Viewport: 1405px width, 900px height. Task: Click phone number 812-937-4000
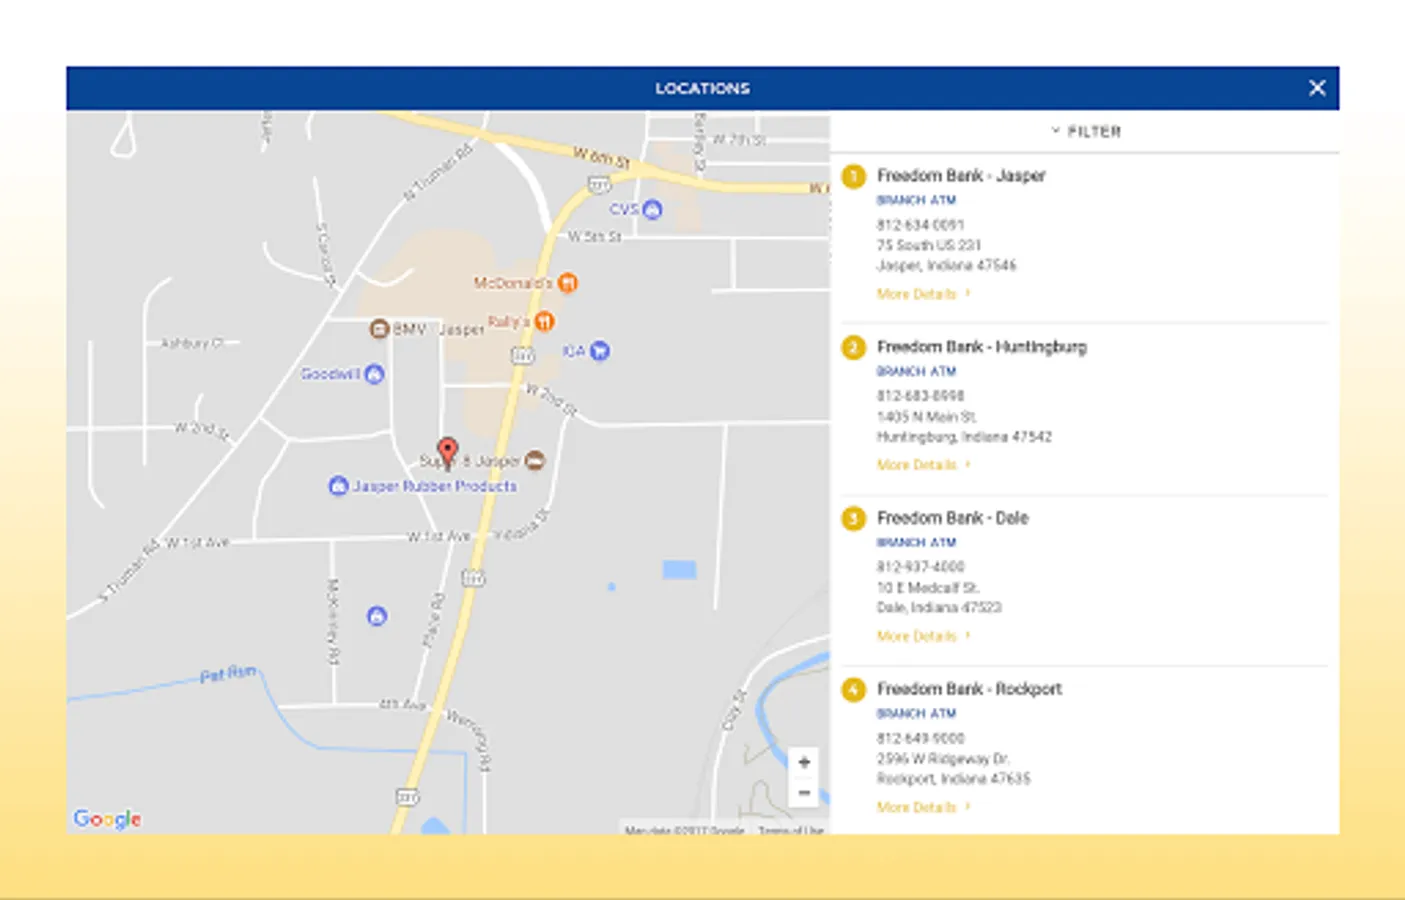coord(920,567)
